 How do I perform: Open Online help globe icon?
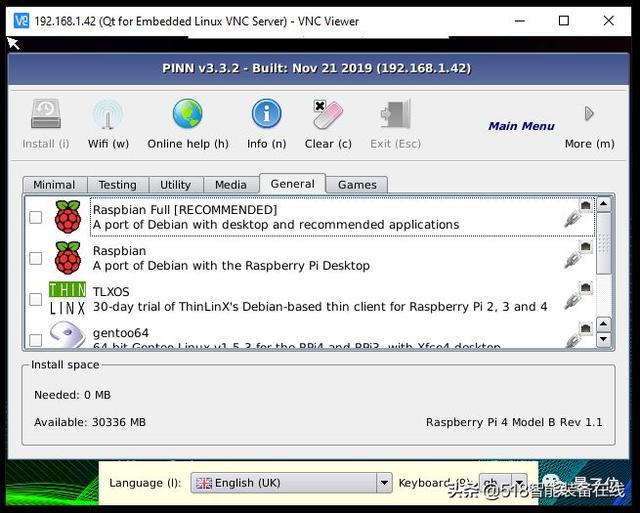coord(187,114)
